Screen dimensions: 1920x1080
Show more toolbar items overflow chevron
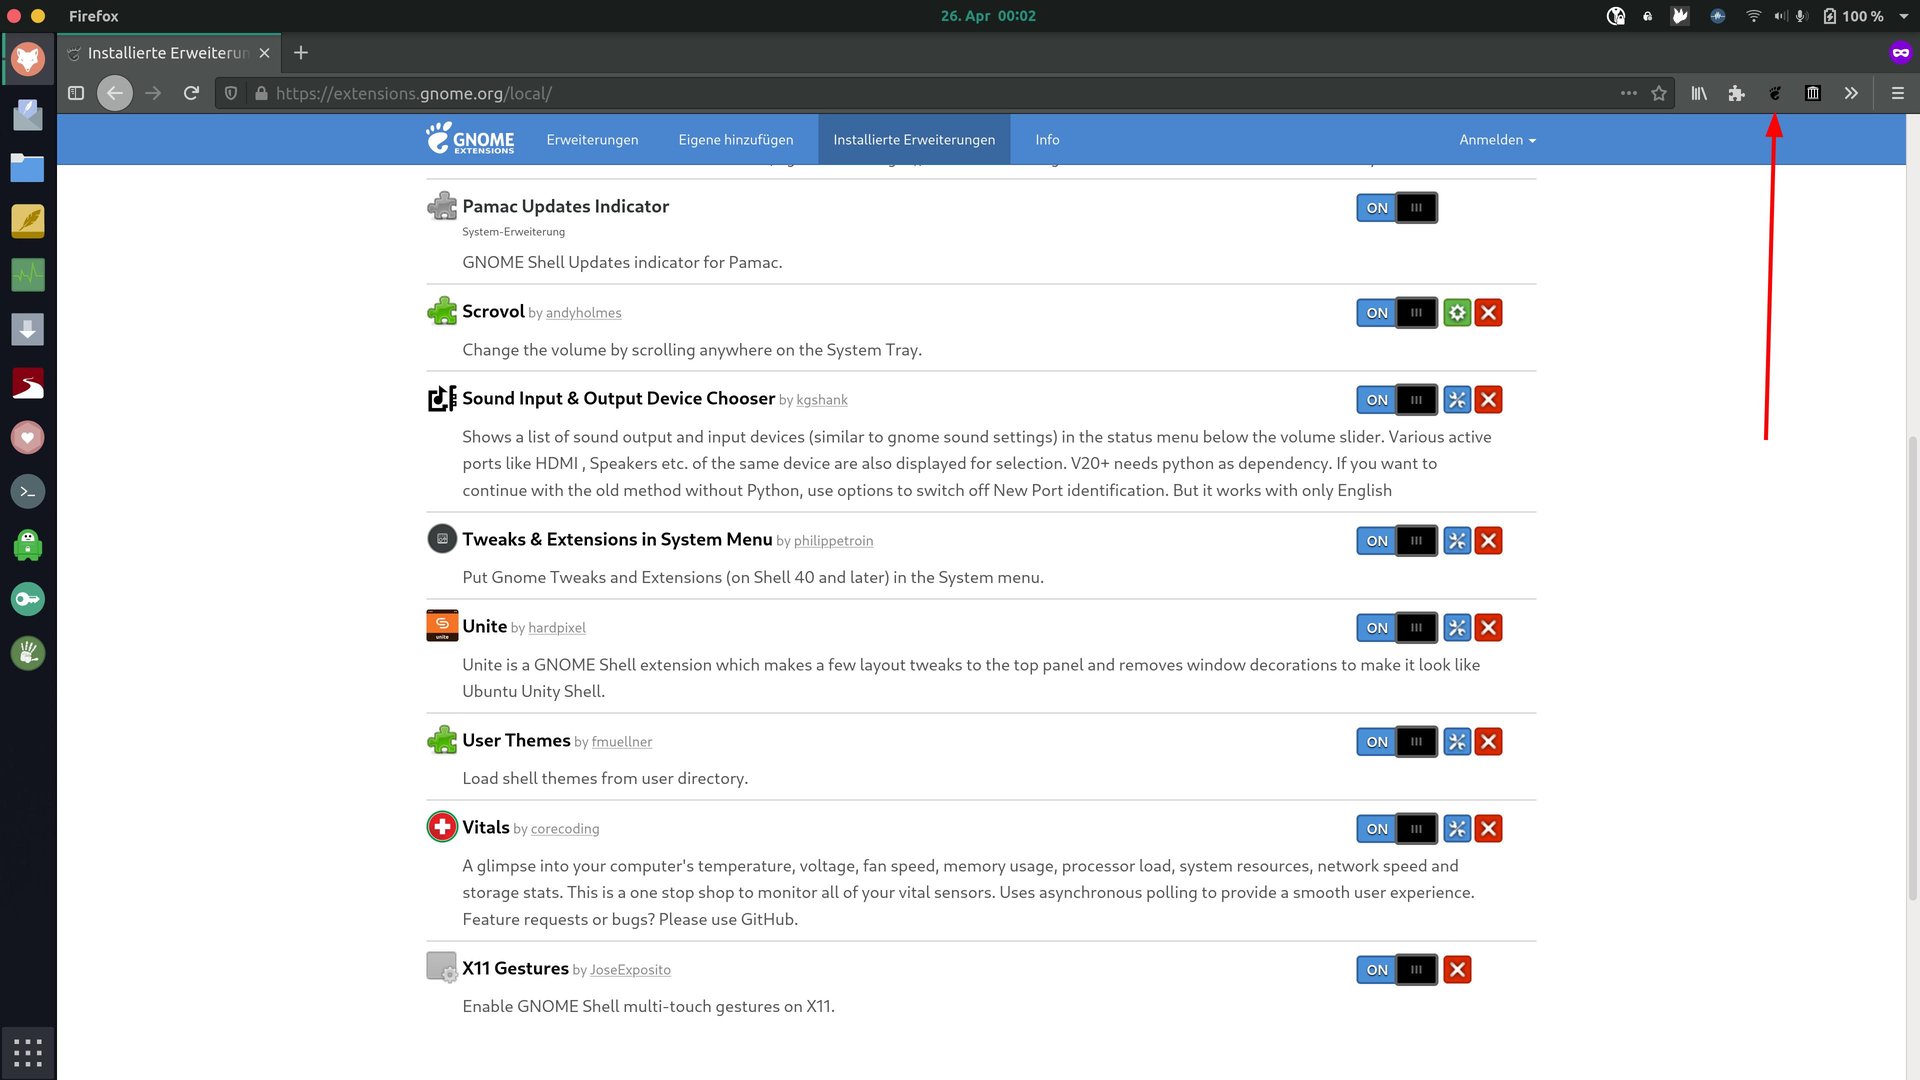pyautogui.click(x=1851, y=93)
